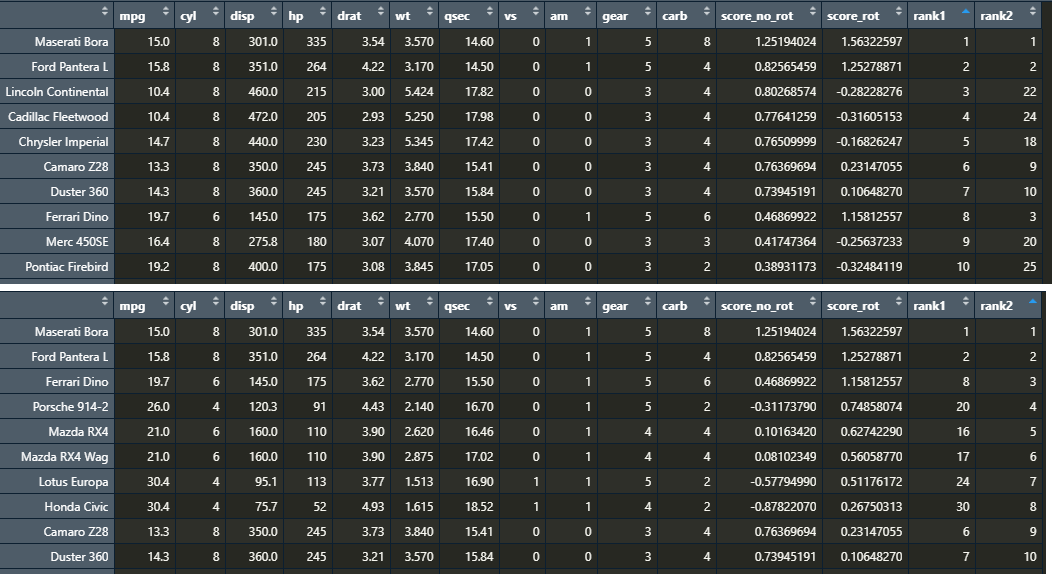Viewport: 1052px width, 578px height.
Task: Select the Cadillac Fleetwood row name
Action: point(58,117)
